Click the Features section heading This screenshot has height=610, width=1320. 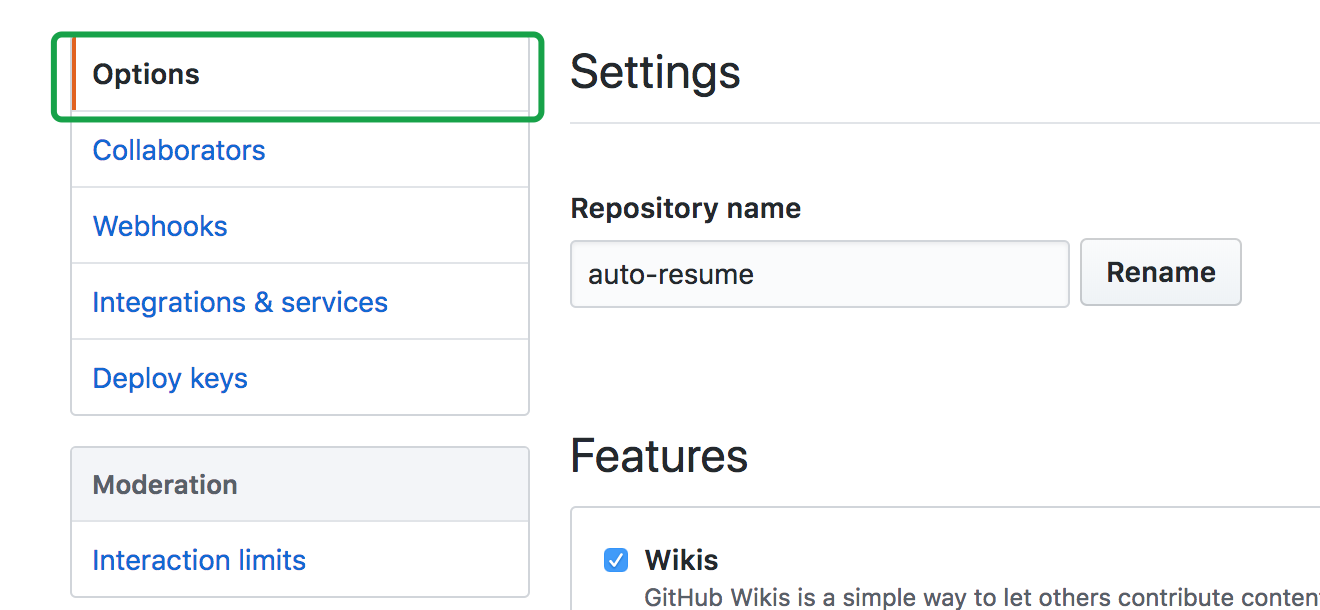659,457
